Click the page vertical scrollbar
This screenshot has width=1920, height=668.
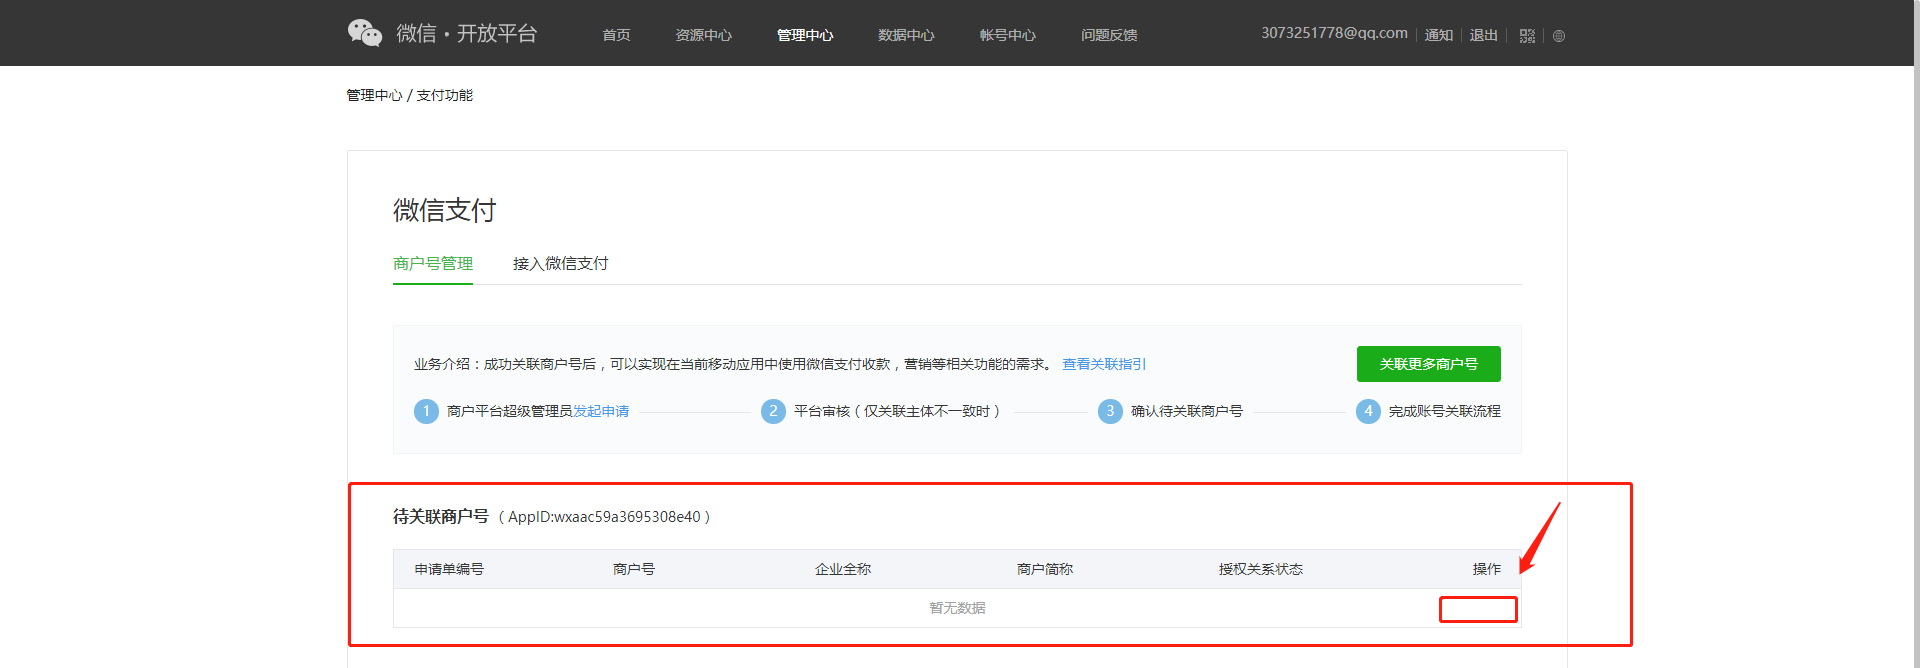pos(1917,334)
